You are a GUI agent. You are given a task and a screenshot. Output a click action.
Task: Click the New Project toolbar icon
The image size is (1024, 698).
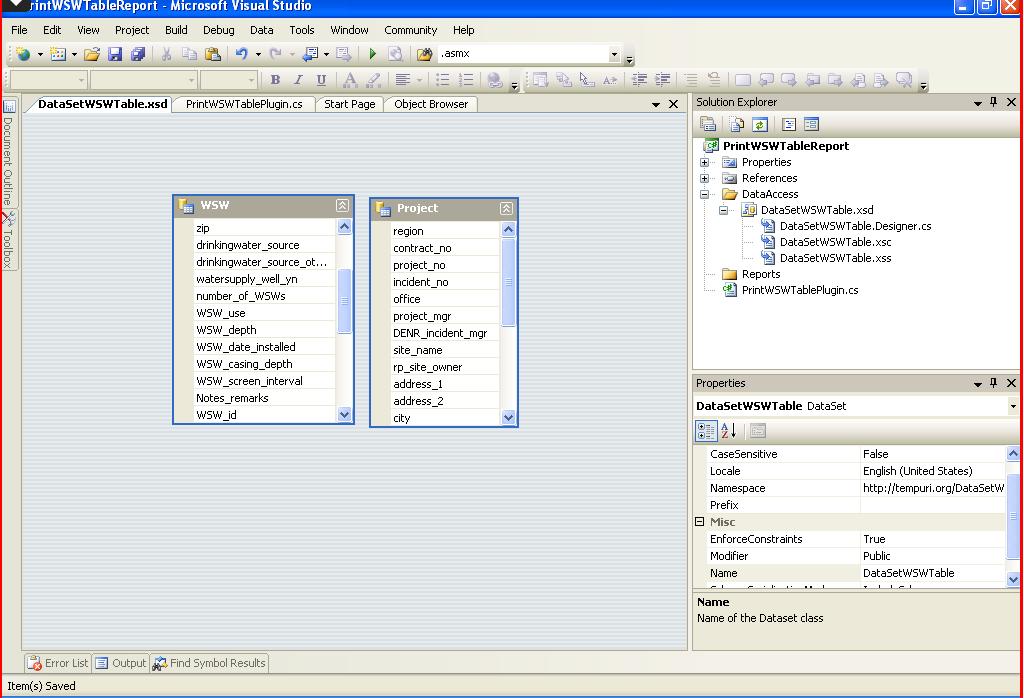(24, 54)
